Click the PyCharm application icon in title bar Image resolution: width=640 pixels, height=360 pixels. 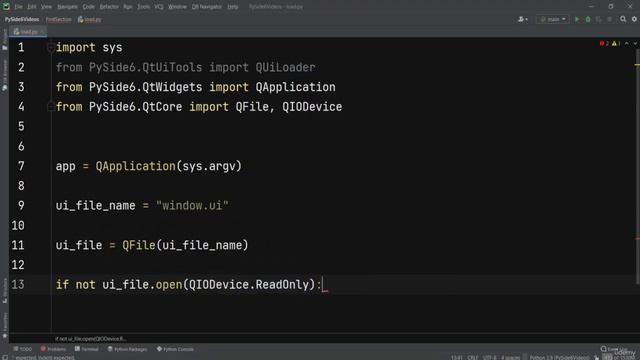[x=6, y=6]
